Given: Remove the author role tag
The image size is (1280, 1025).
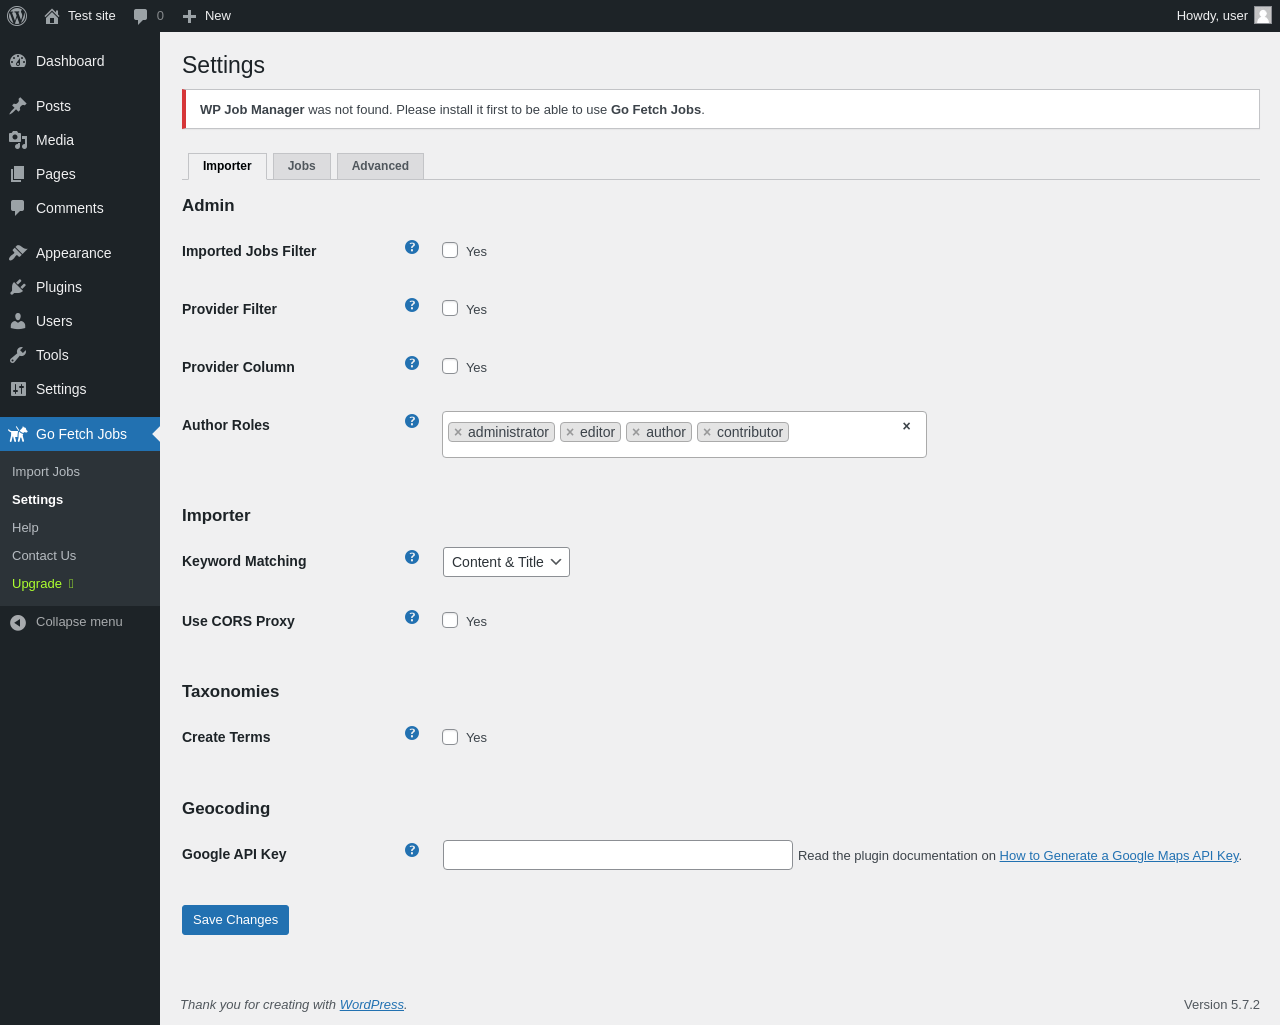Looking at the screenshot, I should [x=636, y=432].
